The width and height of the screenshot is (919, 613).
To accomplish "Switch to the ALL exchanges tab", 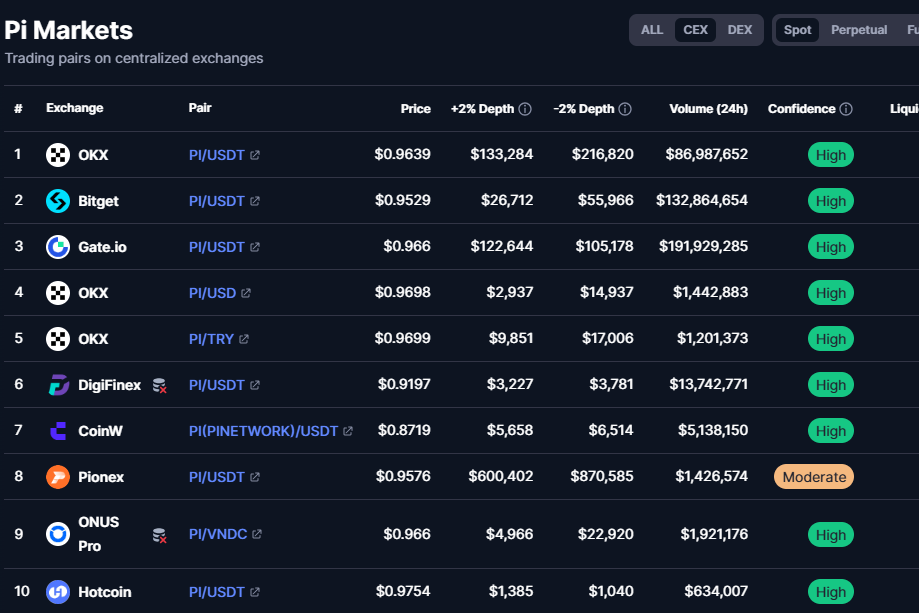I will 652,30.
